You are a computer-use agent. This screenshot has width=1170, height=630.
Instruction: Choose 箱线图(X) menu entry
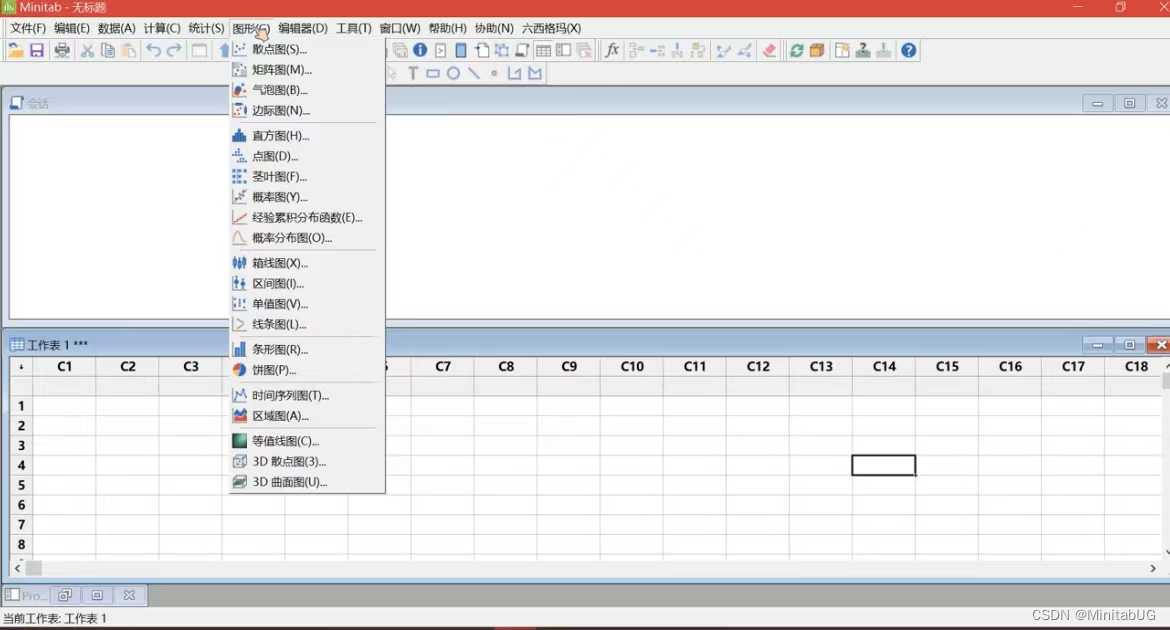(x=307, y=263)
